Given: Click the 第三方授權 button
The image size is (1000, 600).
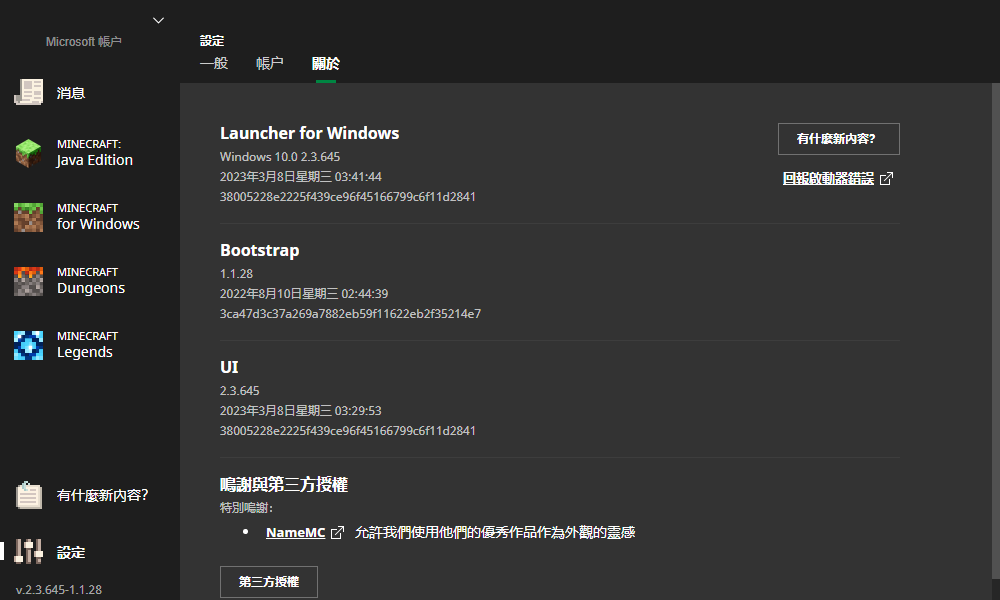Looking at the screenshot, I should click(268, 582).
